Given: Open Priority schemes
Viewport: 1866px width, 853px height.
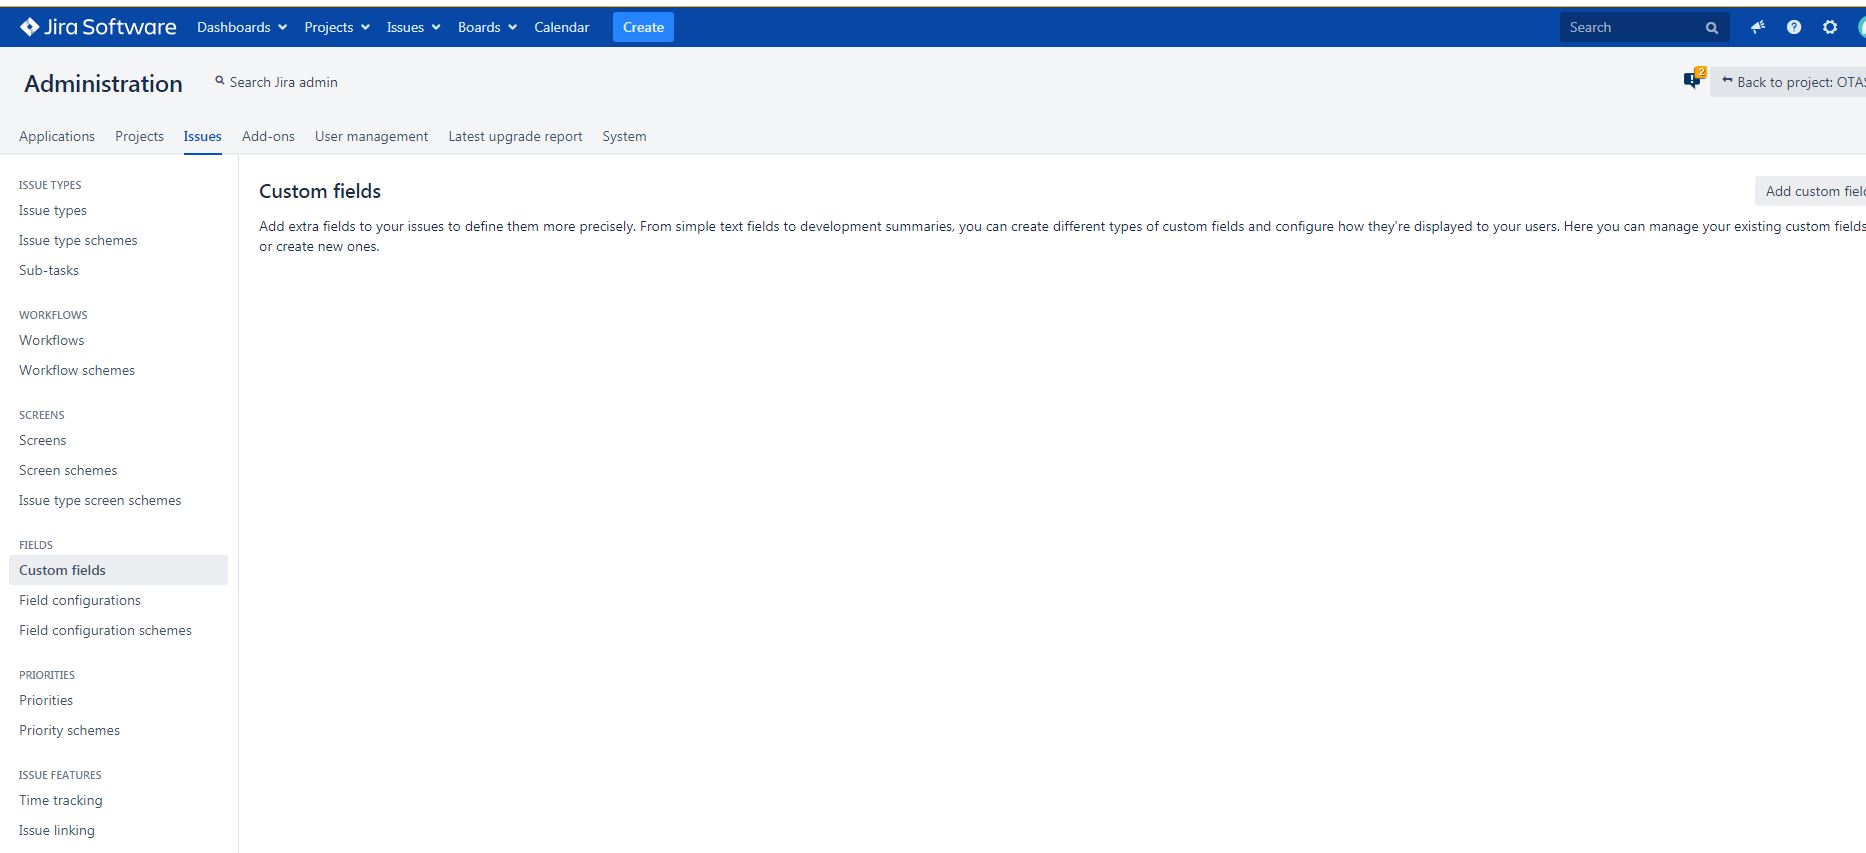Looking at the screenshot, I should pyautogui.click(x=69, y=730).
